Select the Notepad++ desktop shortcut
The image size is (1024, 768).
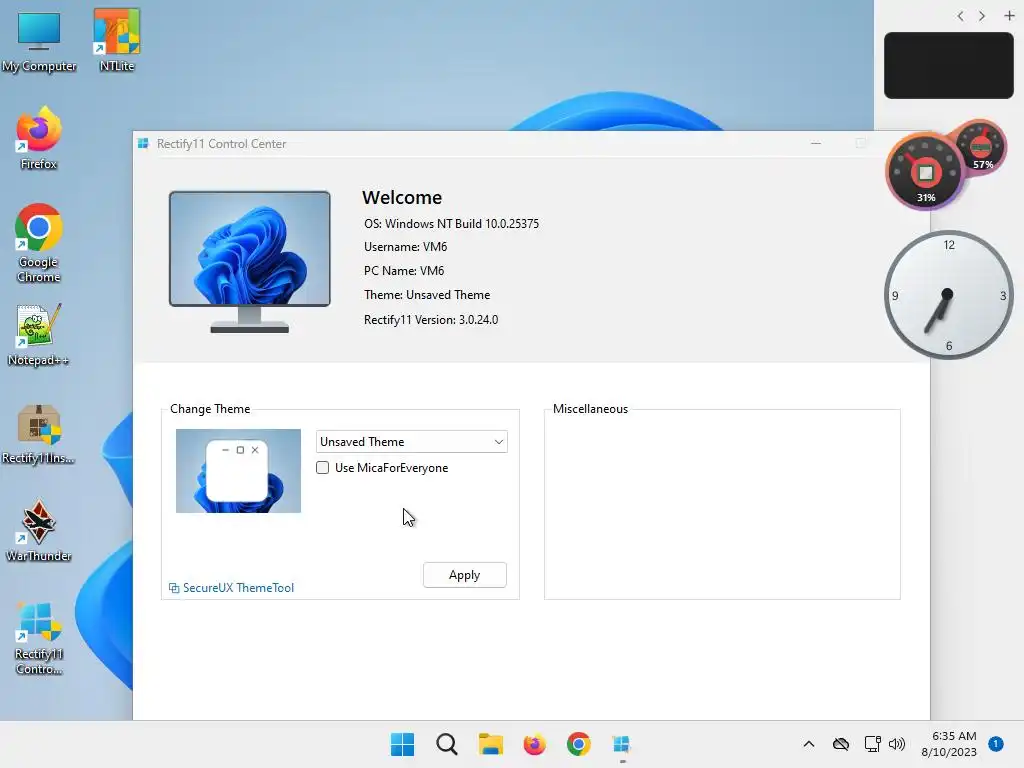click(x=39, y=334)
